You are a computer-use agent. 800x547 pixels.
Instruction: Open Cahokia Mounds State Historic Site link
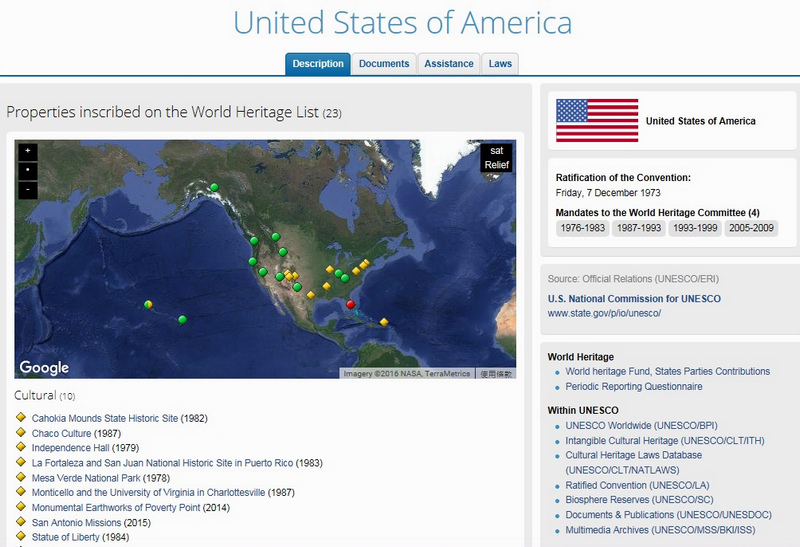105,418
